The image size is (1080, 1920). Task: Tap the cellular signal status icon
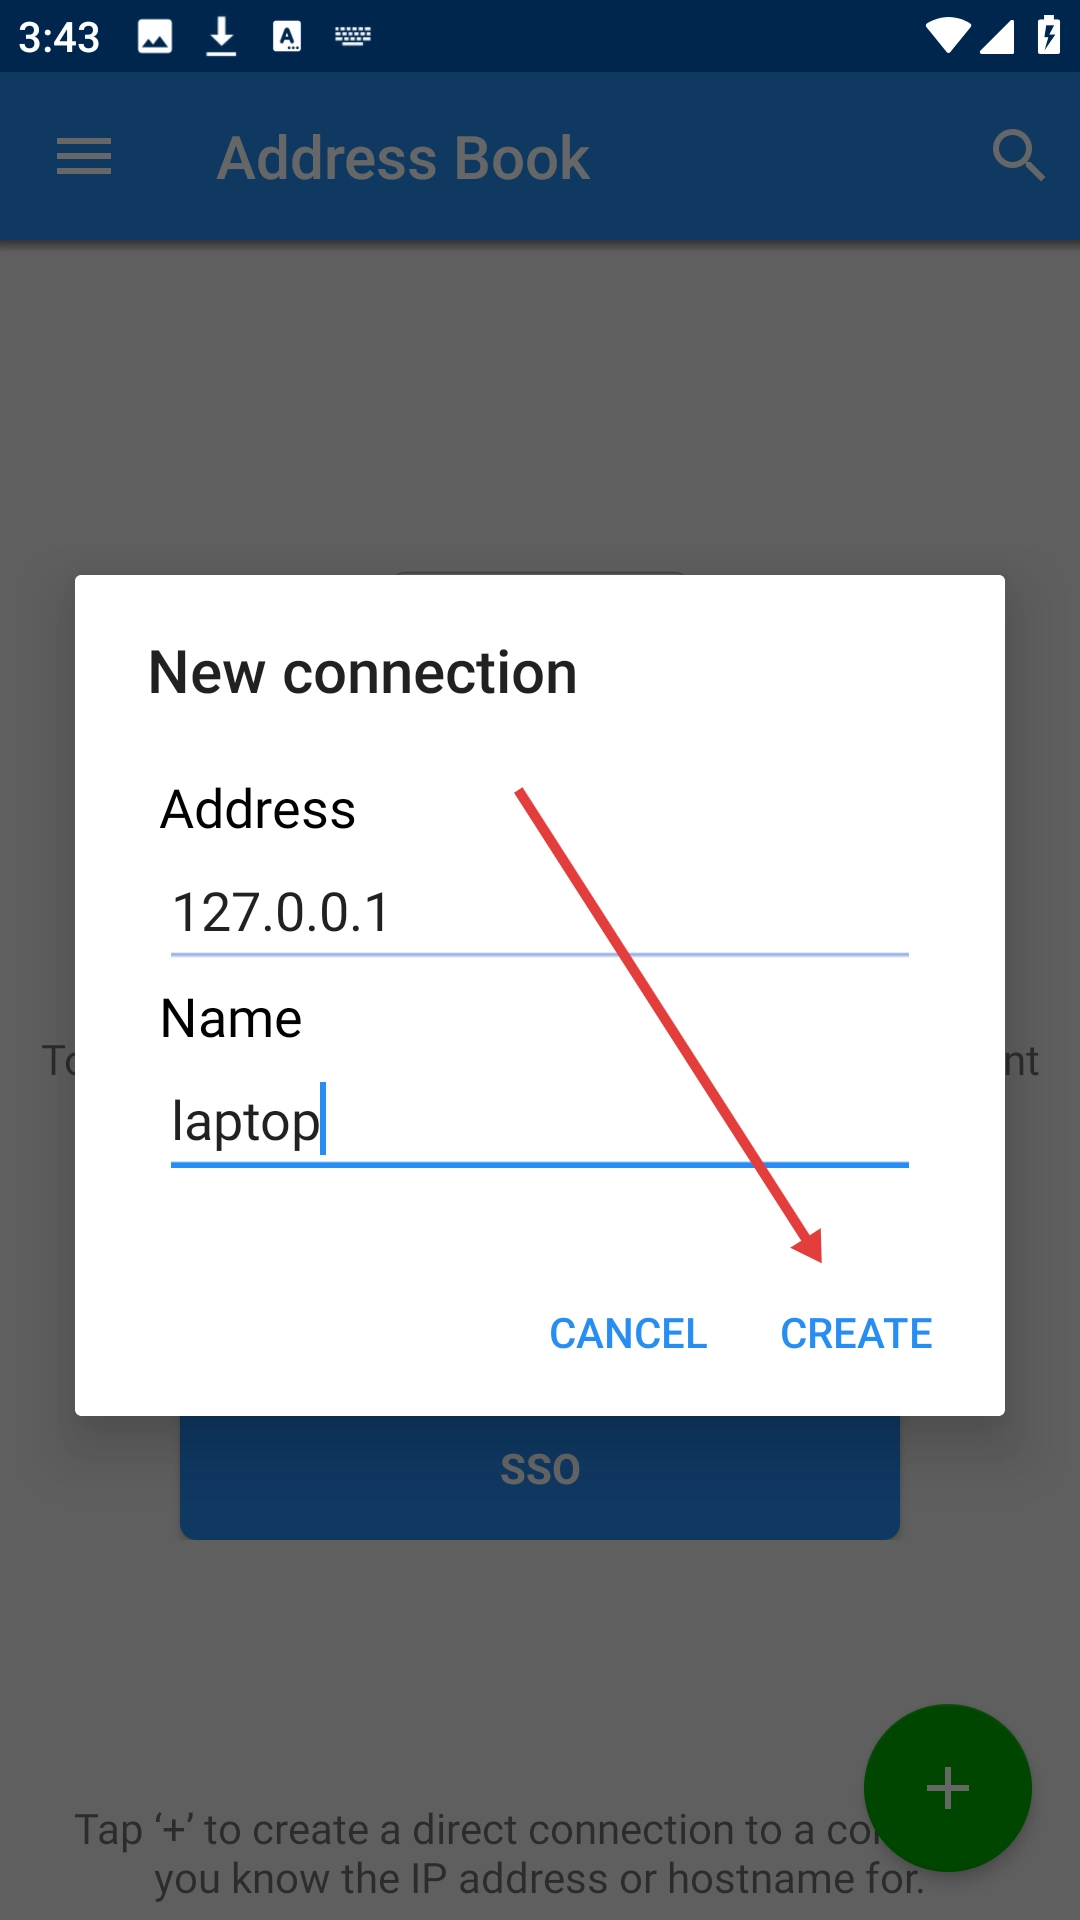click(x=997, y=36)
